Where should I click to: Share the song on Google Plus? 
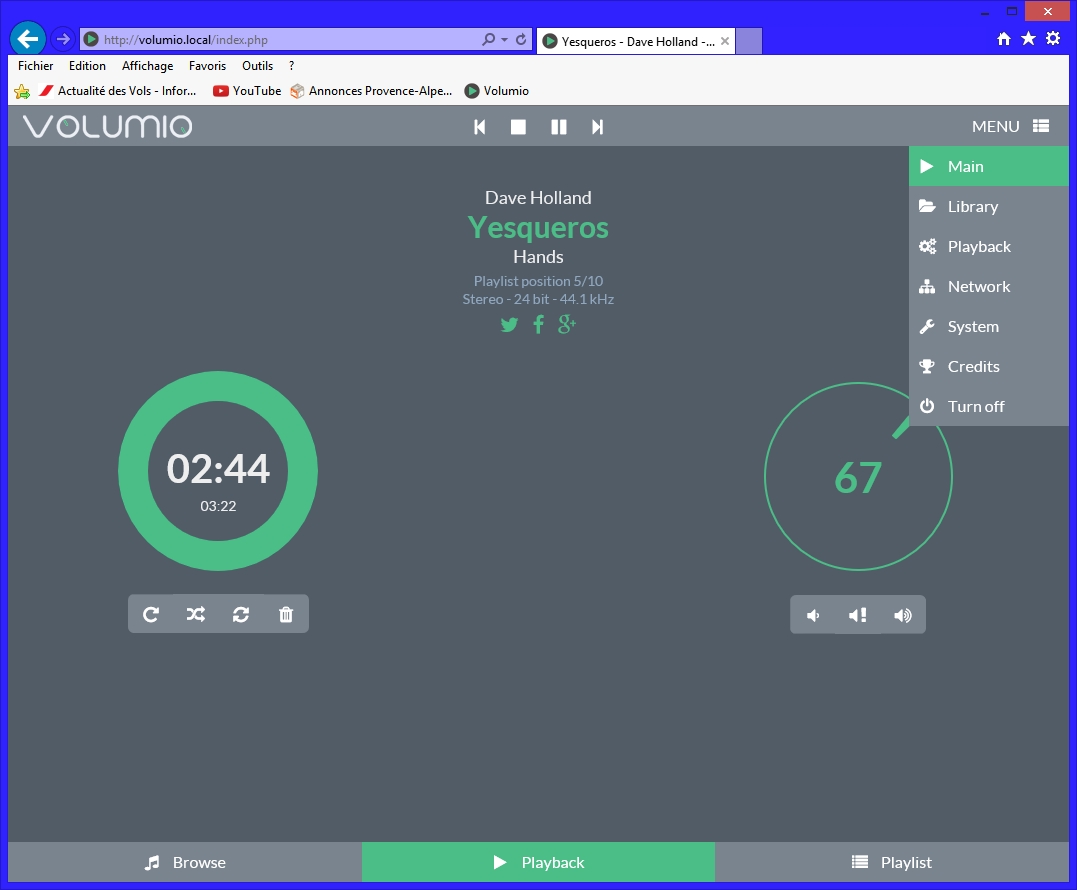pyautogui.click(x=567, y=324)
